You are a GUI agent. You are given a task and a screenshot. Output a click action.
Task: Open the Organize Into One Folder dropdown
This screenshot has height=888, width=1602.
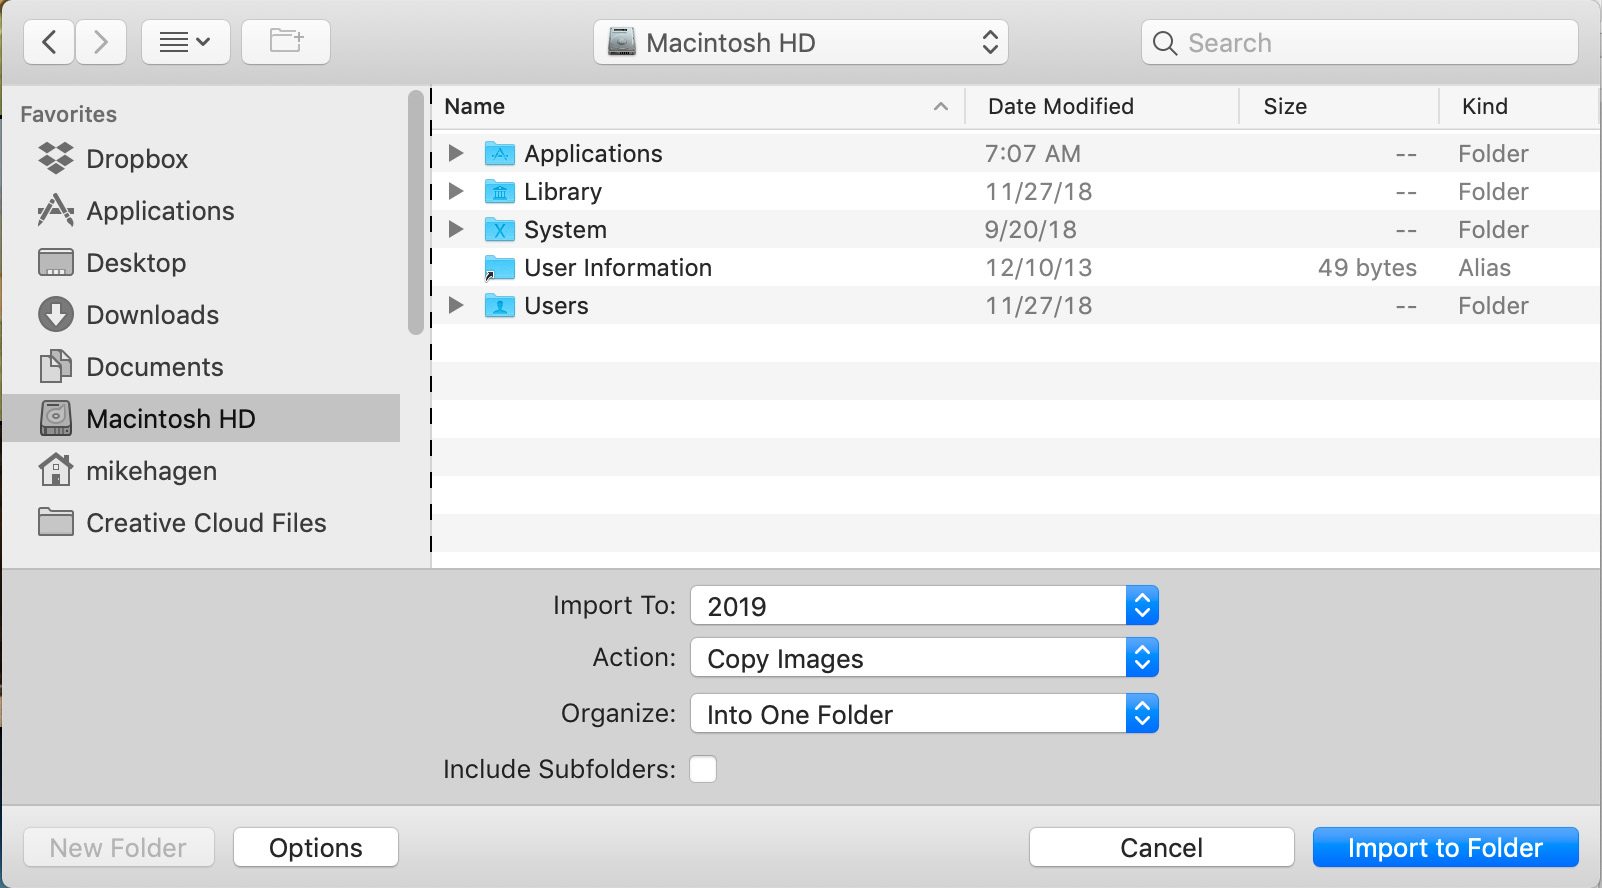[x=924, y=714]
